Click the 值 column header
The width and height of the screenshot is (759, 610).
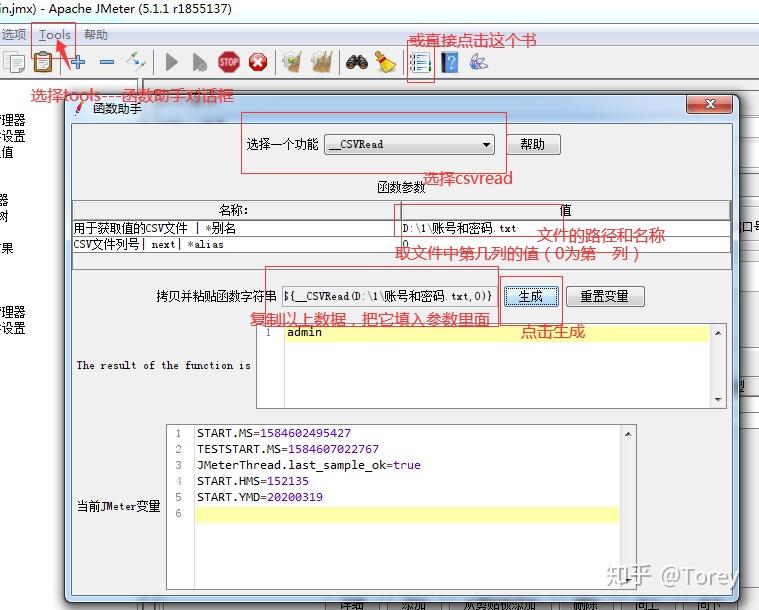[565, 211]
